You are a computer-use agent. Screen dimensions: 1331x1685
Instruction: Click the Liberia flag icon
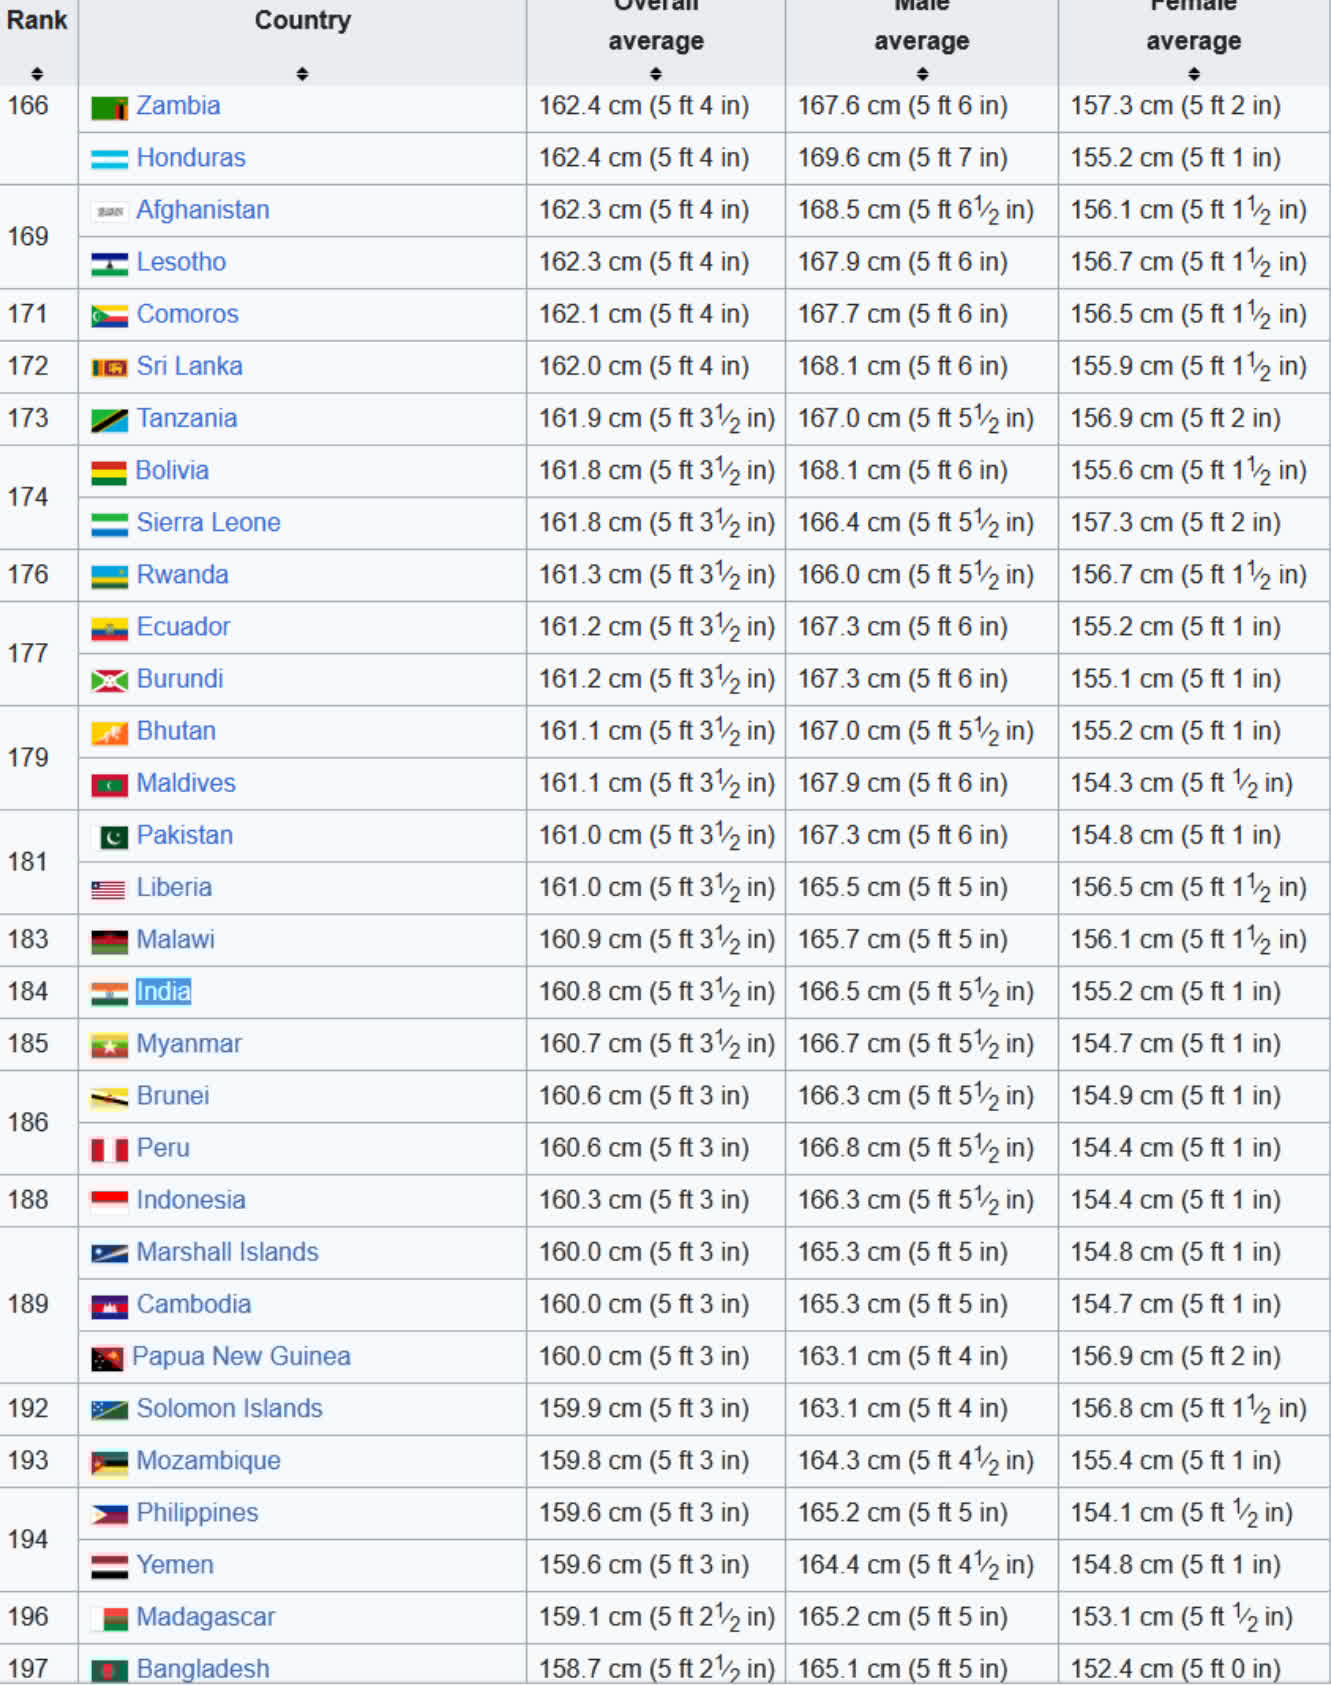coord(109,888)
